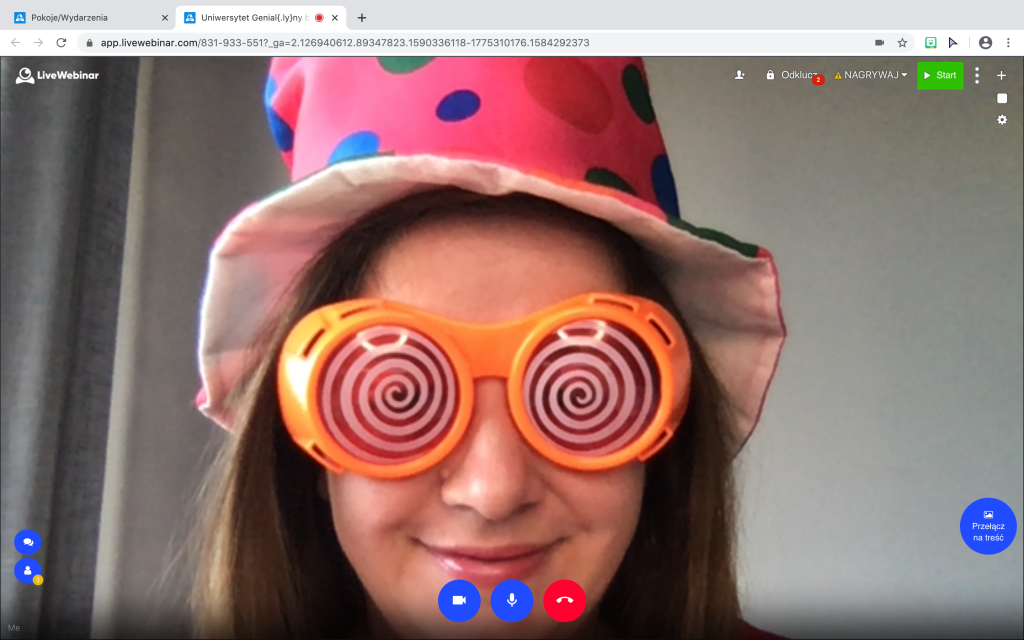Open the settings gear in the webinar
This screenshot has width=1024, height=640.
pyautogui.click(x=1002, y=120)
